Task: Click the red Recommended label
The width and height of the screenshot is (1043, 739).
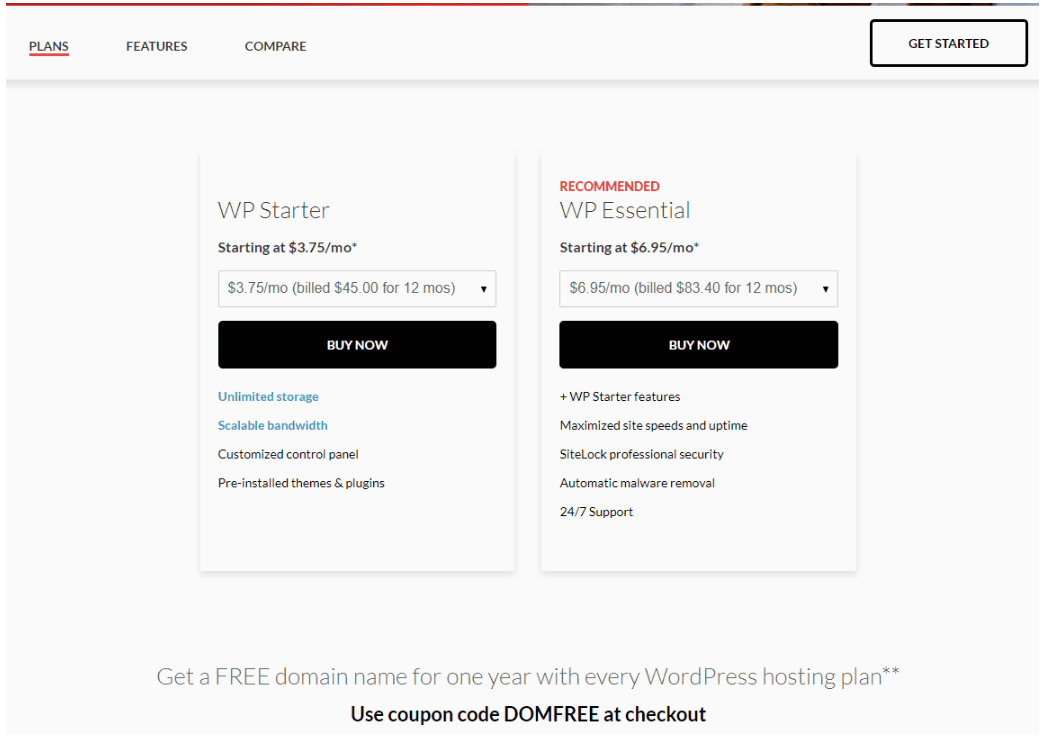Action: (609, 186)
